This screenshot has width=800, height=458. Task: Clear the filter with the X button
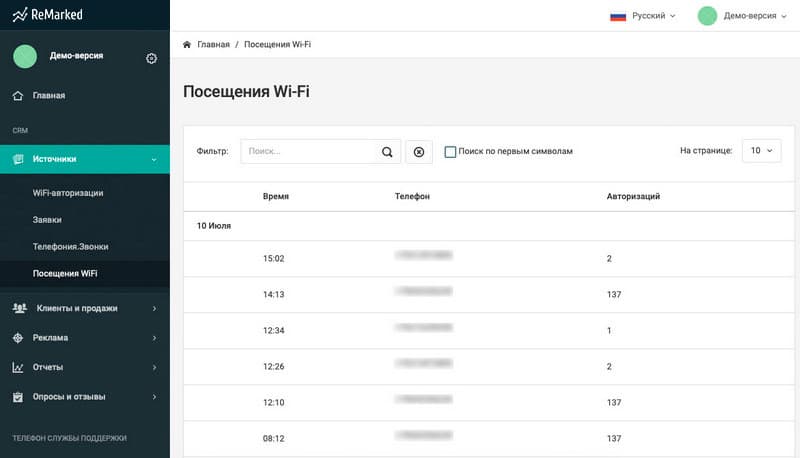click(x=419, y=151)
